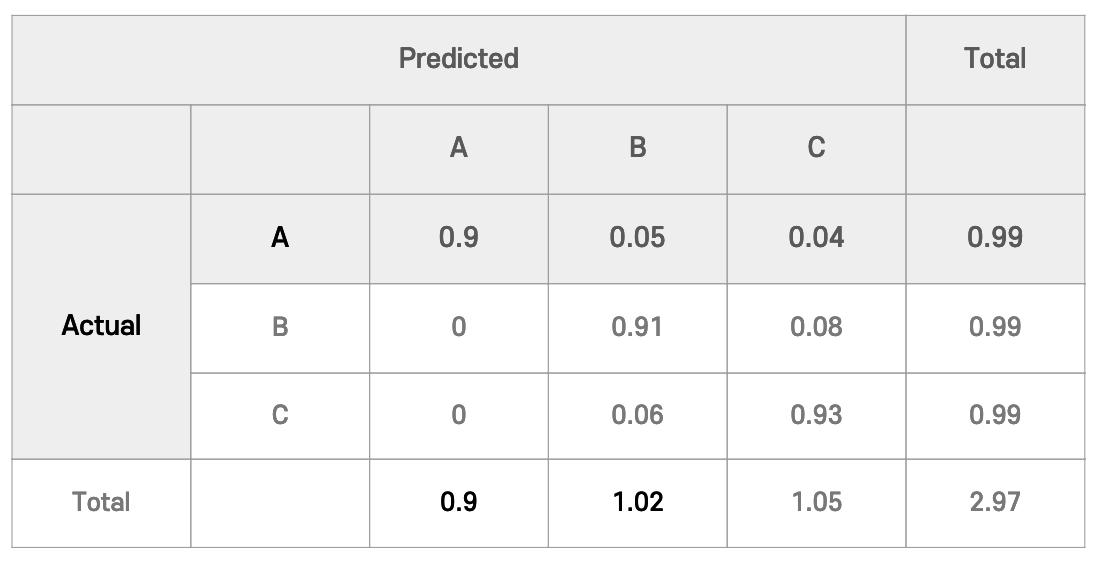Screen dimensions: 1107x563
Task: Click the grand total 2.97 cell
Action: (995, 503)
